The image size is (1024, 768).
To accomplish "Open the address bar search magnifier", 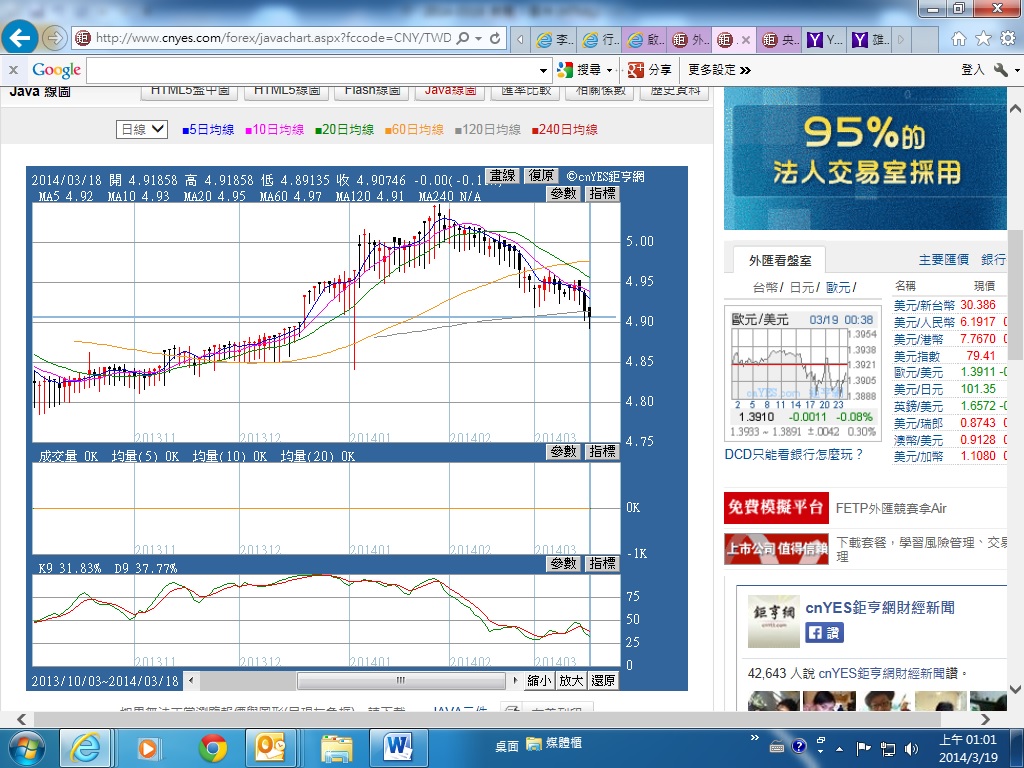I will coord(463,39).
